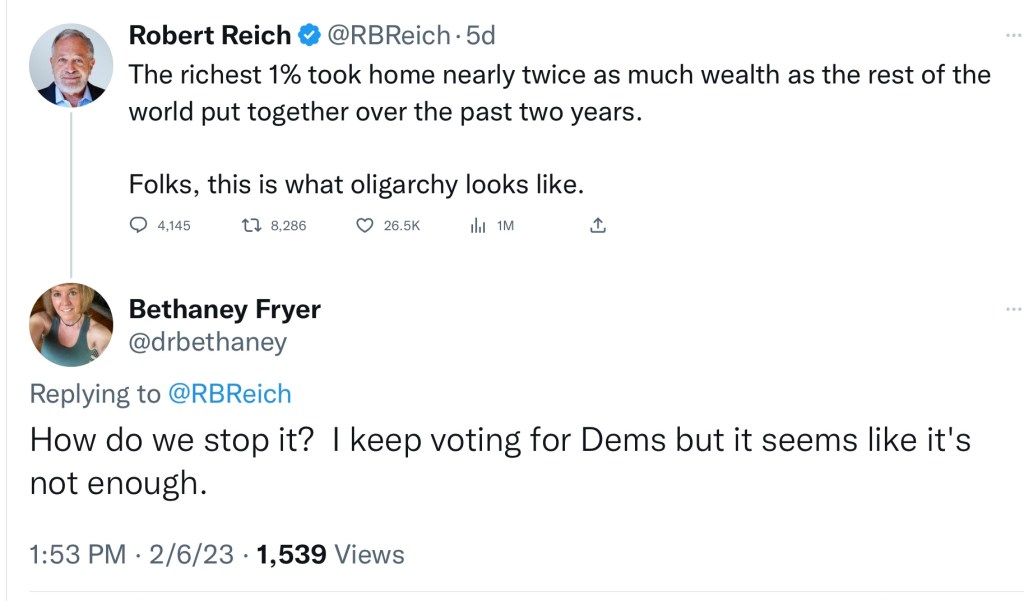The width and height of the screenshot is (1024, 601).
Task: Open more options menu on Robert Reich's tweet
Action: pos(1013,36)
